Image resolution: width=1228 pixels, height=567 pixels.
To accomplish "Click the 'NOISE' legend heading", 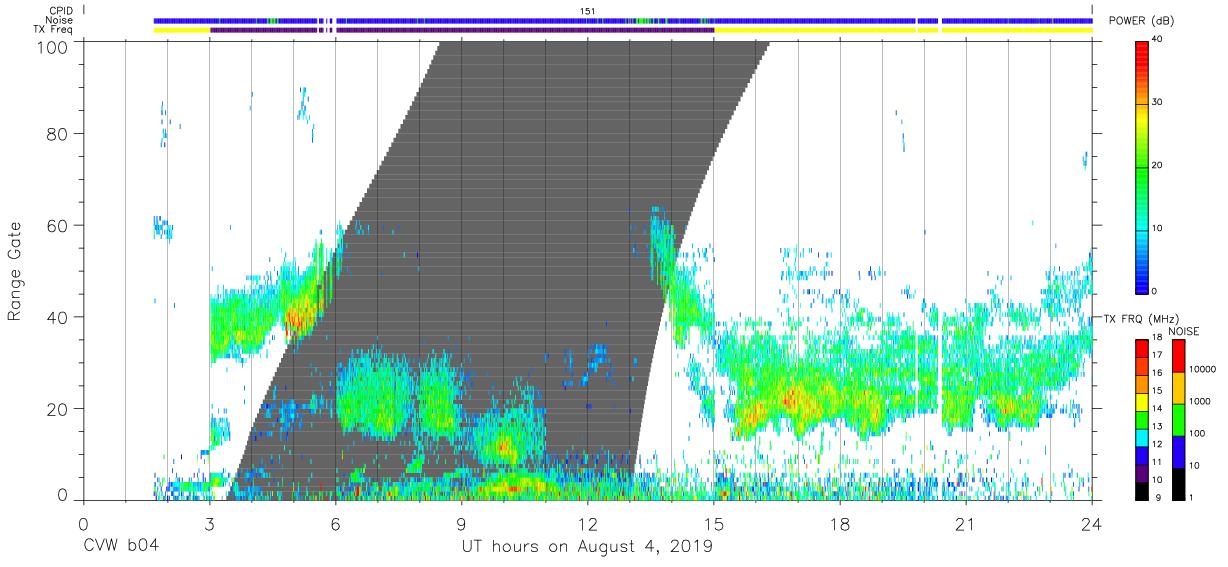I will 1186,331.
